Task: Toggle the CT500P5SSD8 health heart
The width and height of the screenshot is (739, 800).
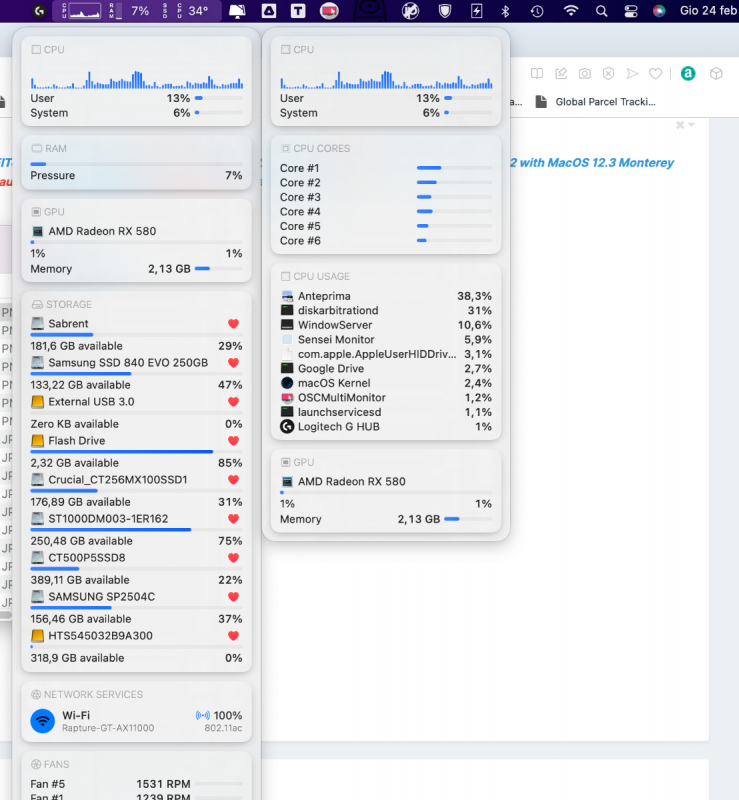Action: coord(233,558)
